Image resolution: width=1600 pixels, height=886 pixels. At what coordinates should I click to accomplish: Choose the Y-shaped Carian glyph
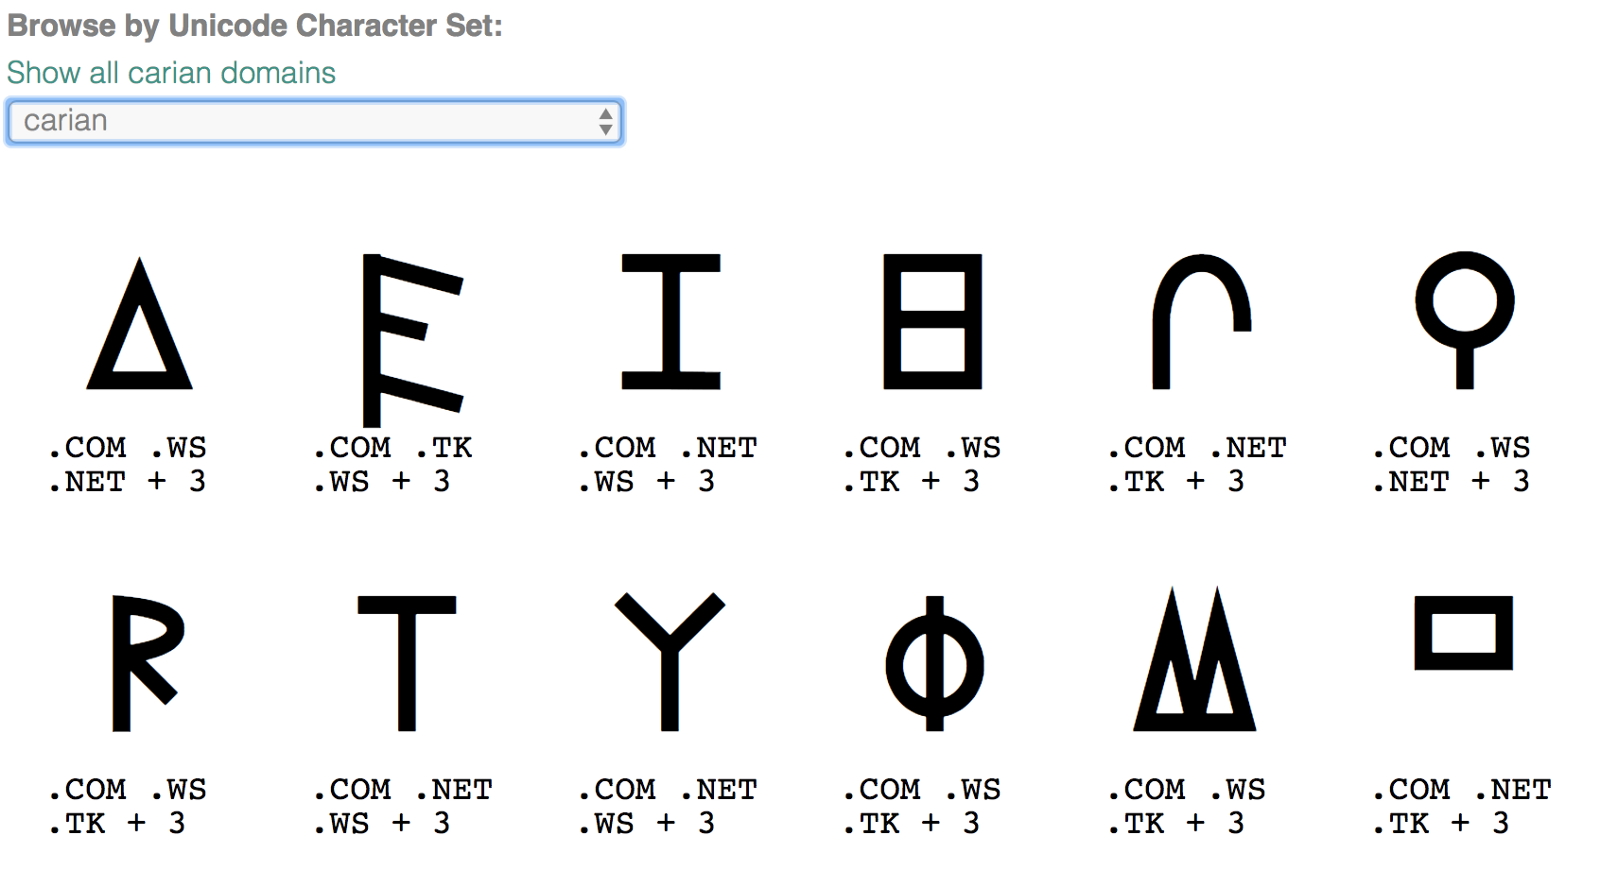[x=669, y=661]
